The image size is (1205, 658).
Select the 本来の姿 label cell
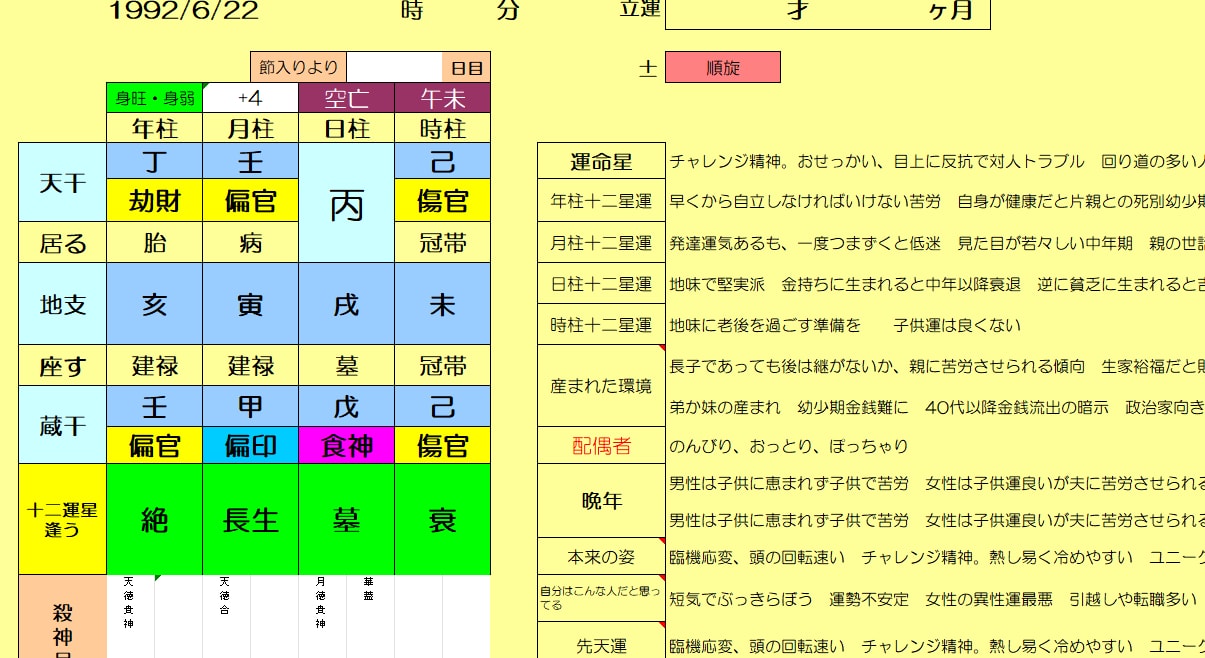pos(601,557)
